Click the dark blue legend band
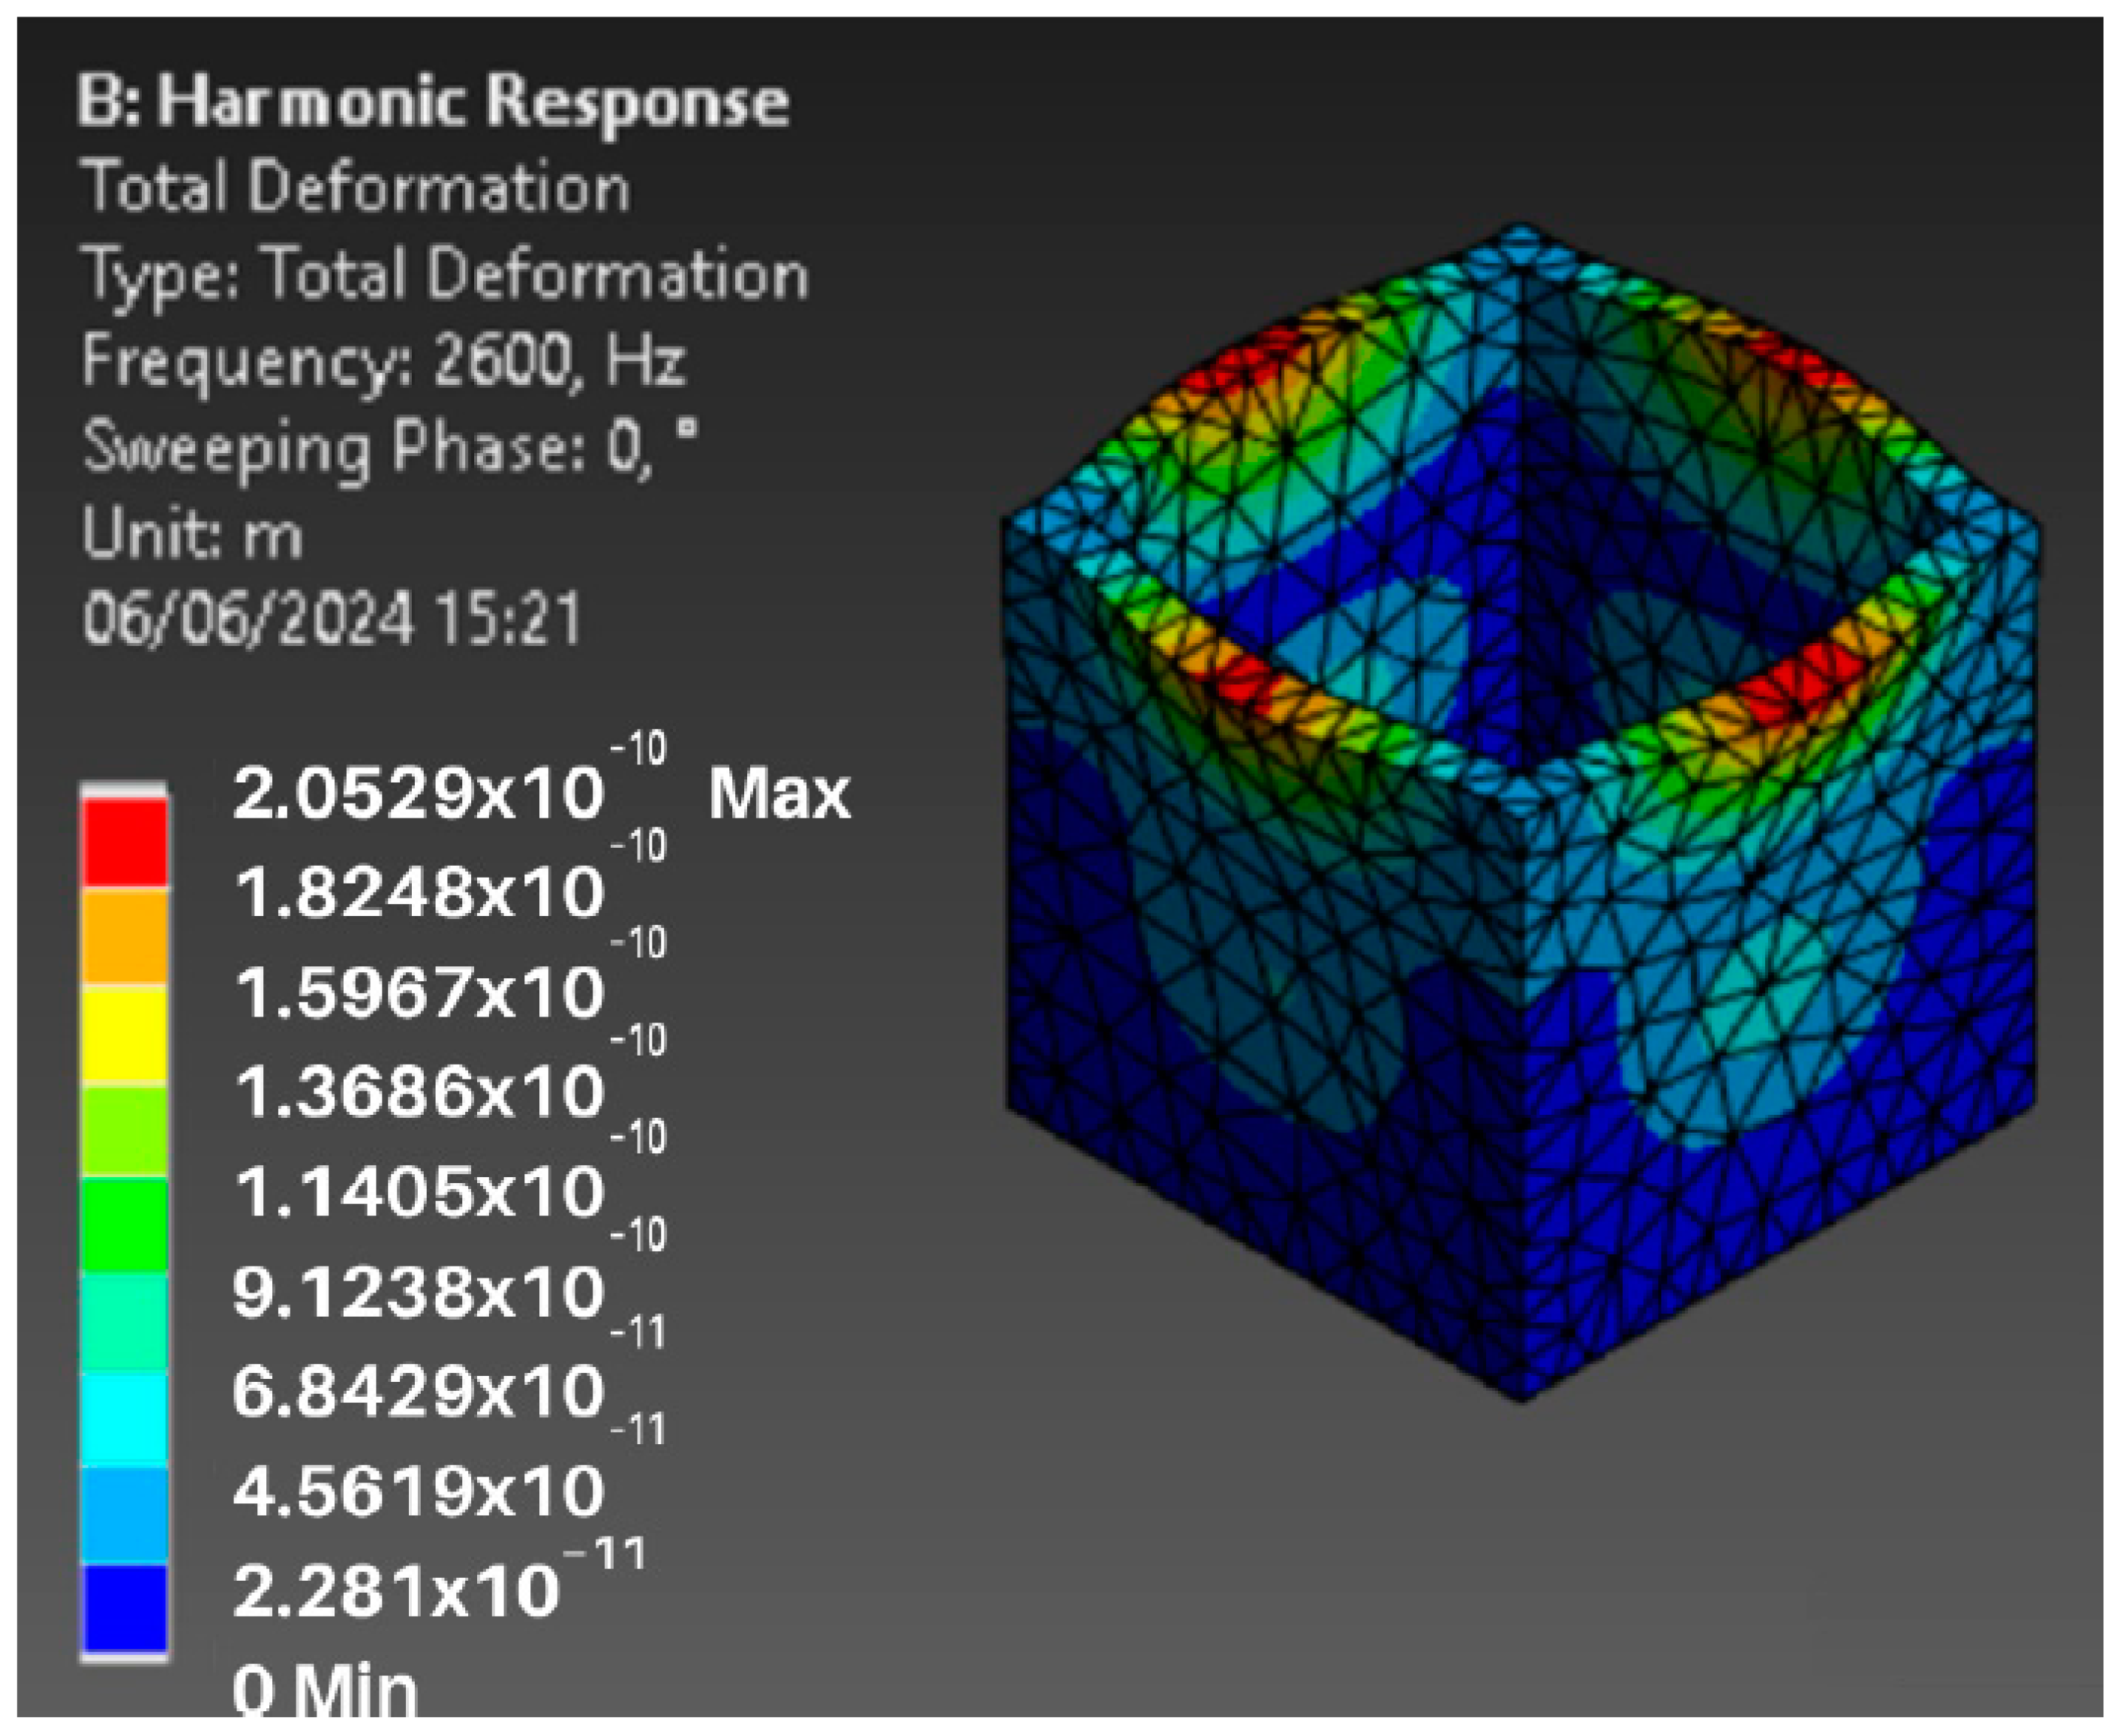This screenshot has width=2123, height=1736. [x=124, y=1607]
